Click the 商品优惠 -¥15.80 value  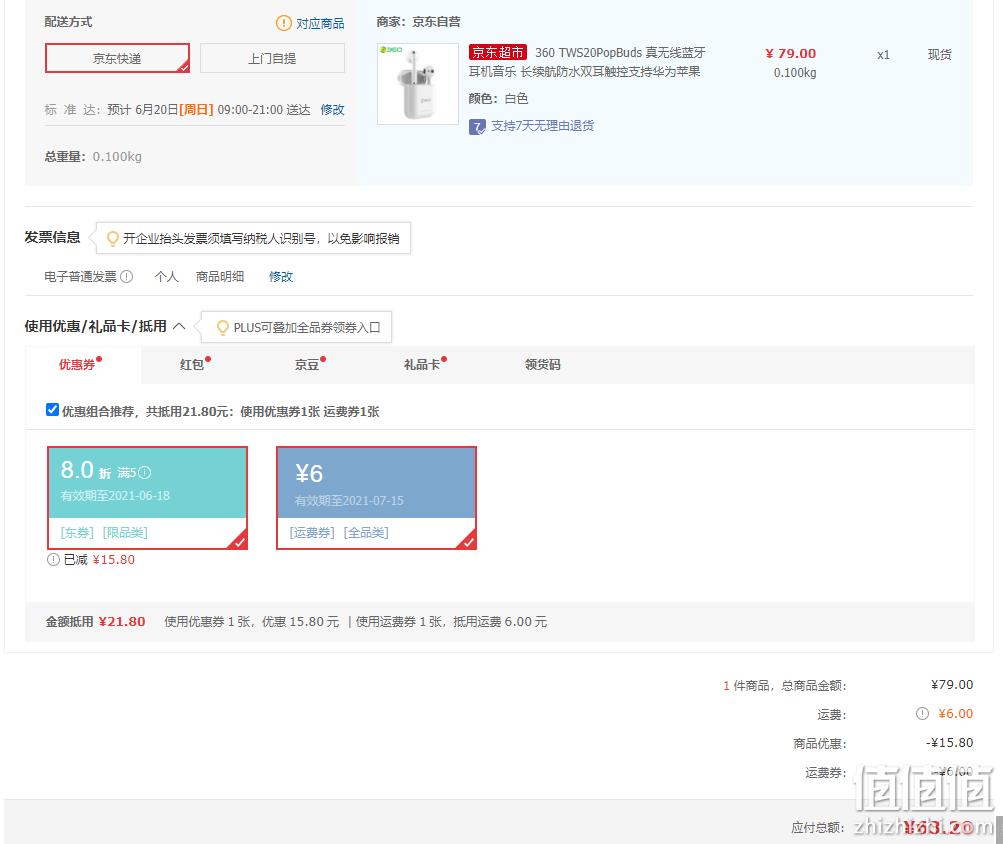949,742
